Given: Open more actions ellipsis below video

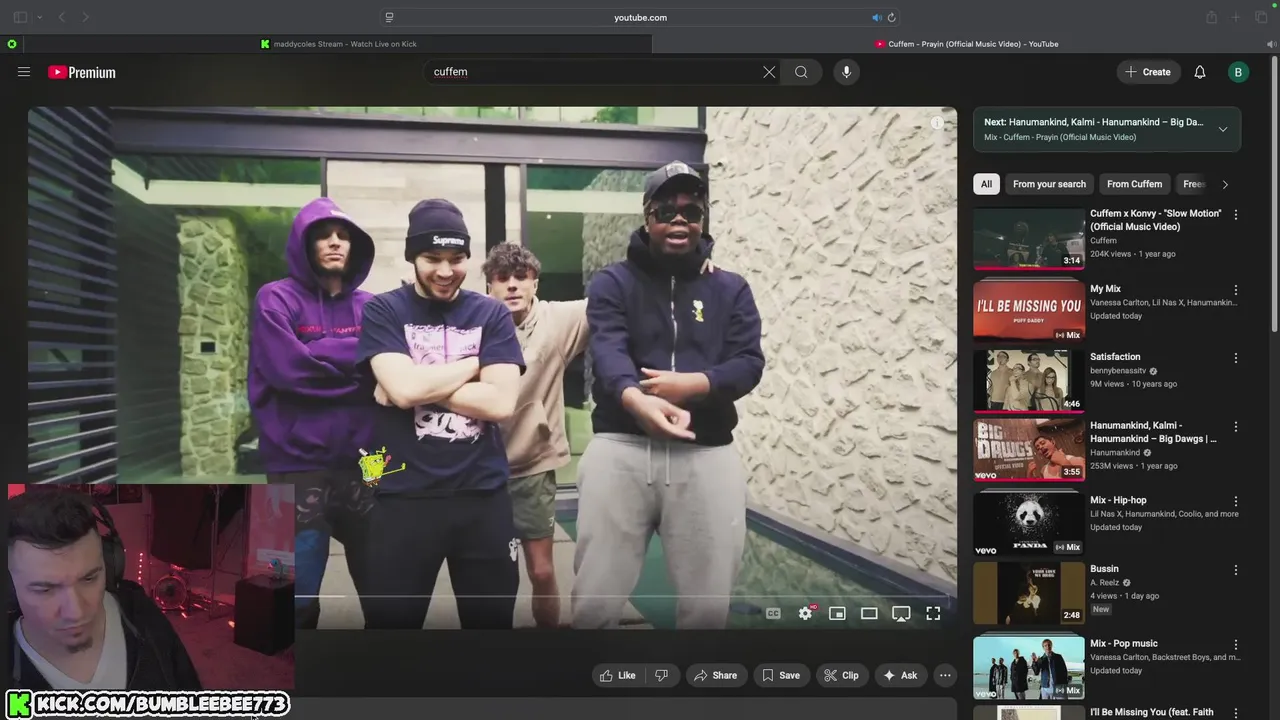Looking at the screenshot, I should pos(945,675).
